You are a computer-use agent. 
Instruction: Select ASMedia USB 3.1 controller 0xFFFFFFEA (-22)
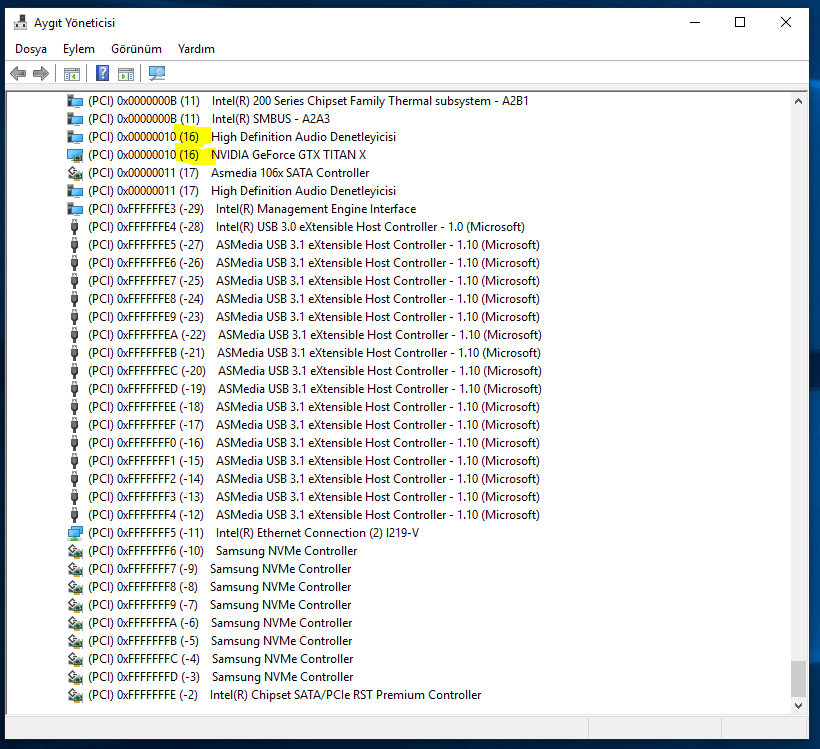pos(315,335)
